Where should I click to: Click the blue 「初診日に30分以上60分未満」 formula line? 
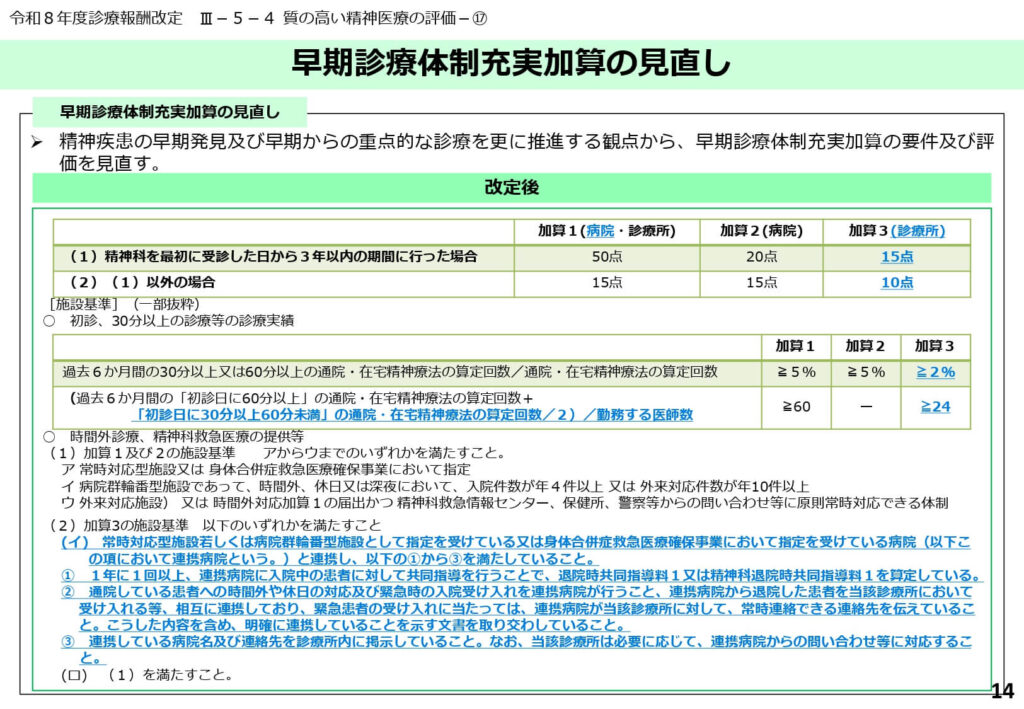414,415
